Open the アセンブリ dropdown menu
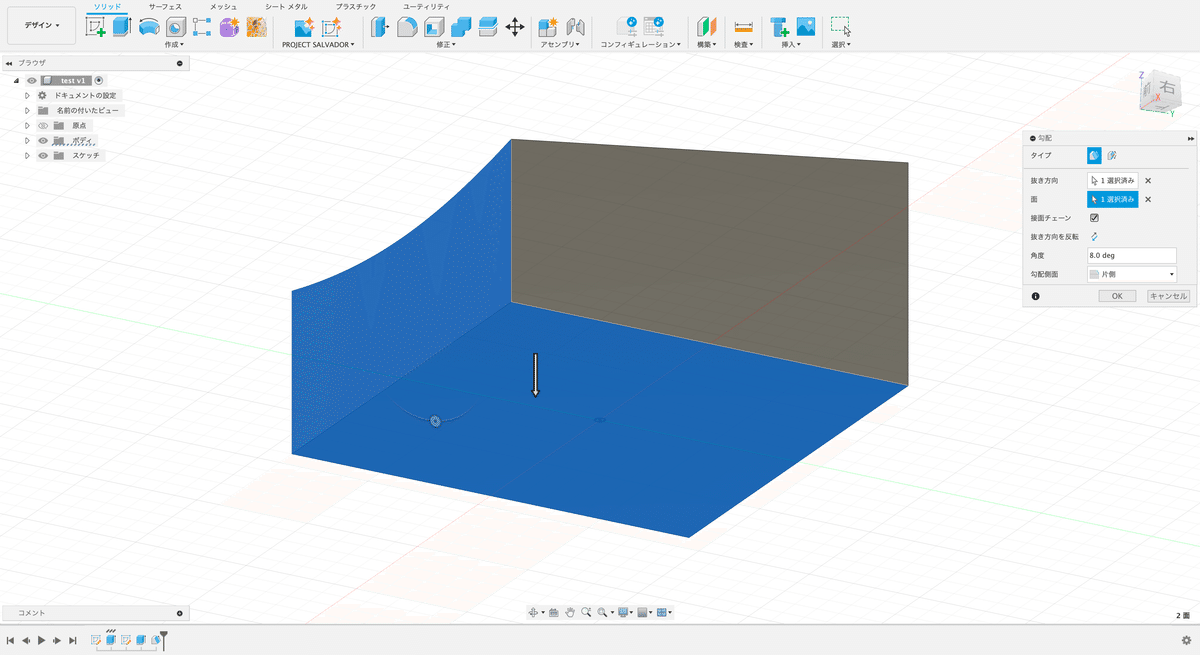 tap(561, 45)
